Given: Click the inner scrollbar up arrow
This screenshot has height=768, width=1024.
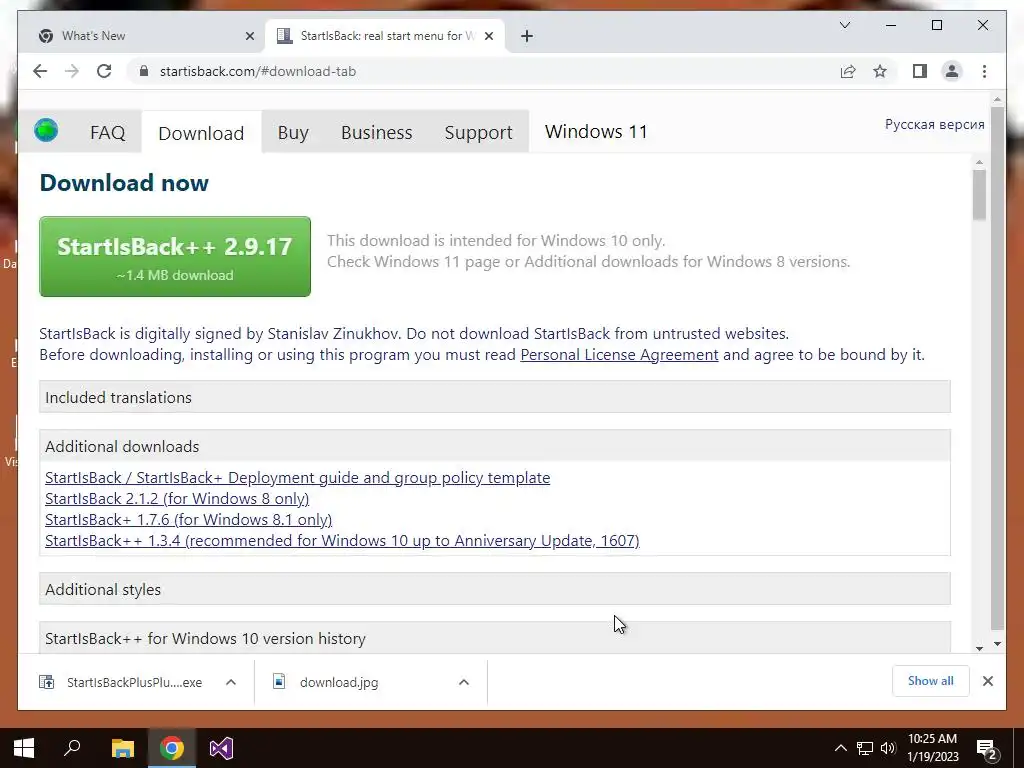Looking at the screenshot, I should tap(978, 161).
